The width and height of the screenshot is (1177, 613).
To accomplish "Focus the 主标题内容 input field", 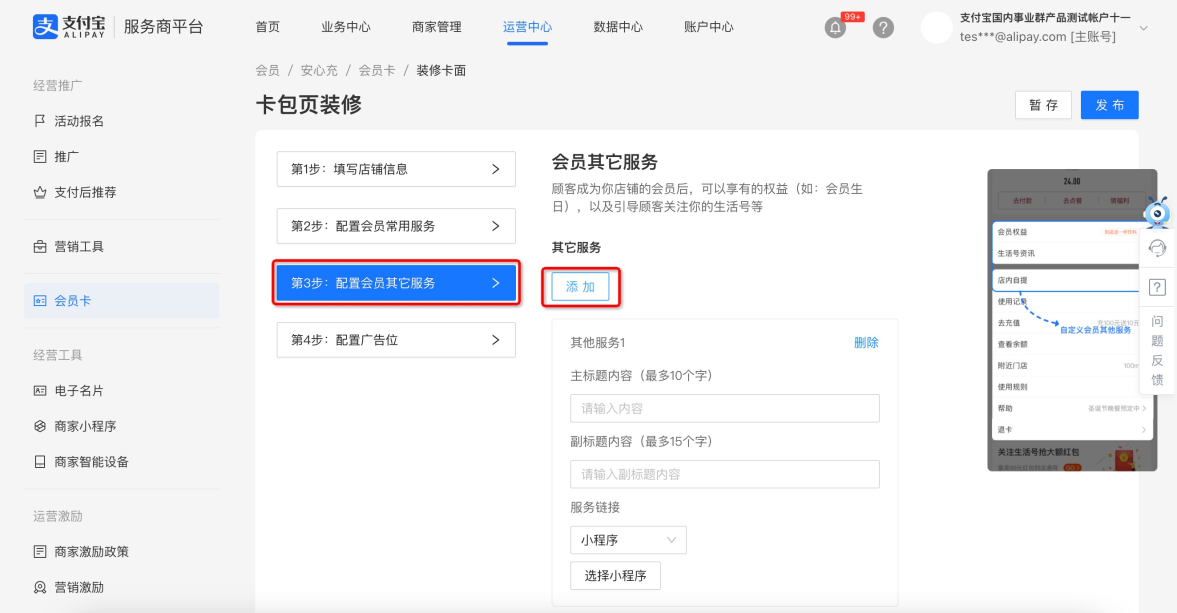I will 724,408.
